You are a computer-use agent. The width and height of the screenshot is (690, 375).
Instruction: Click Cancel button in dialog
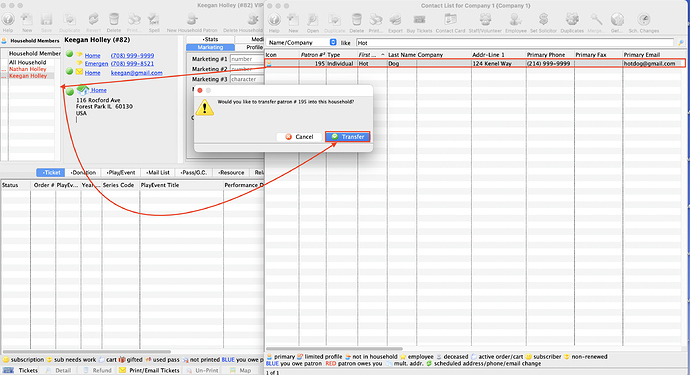(299, 137)
